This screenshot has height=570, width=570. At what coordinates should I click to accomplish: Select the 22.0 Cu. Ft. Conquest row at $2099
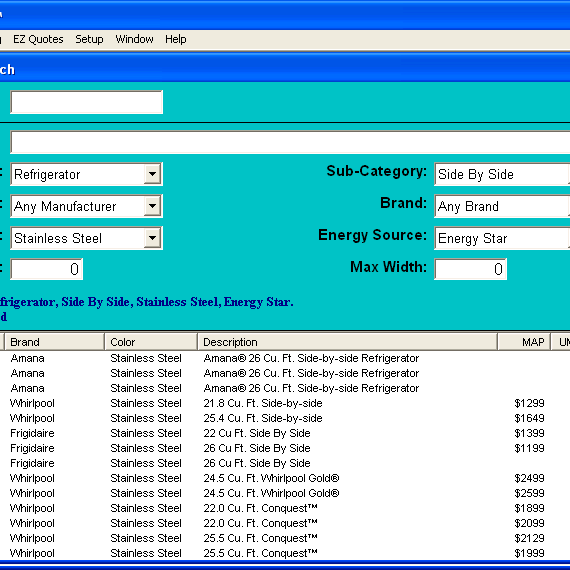click(x=285, y=523)
